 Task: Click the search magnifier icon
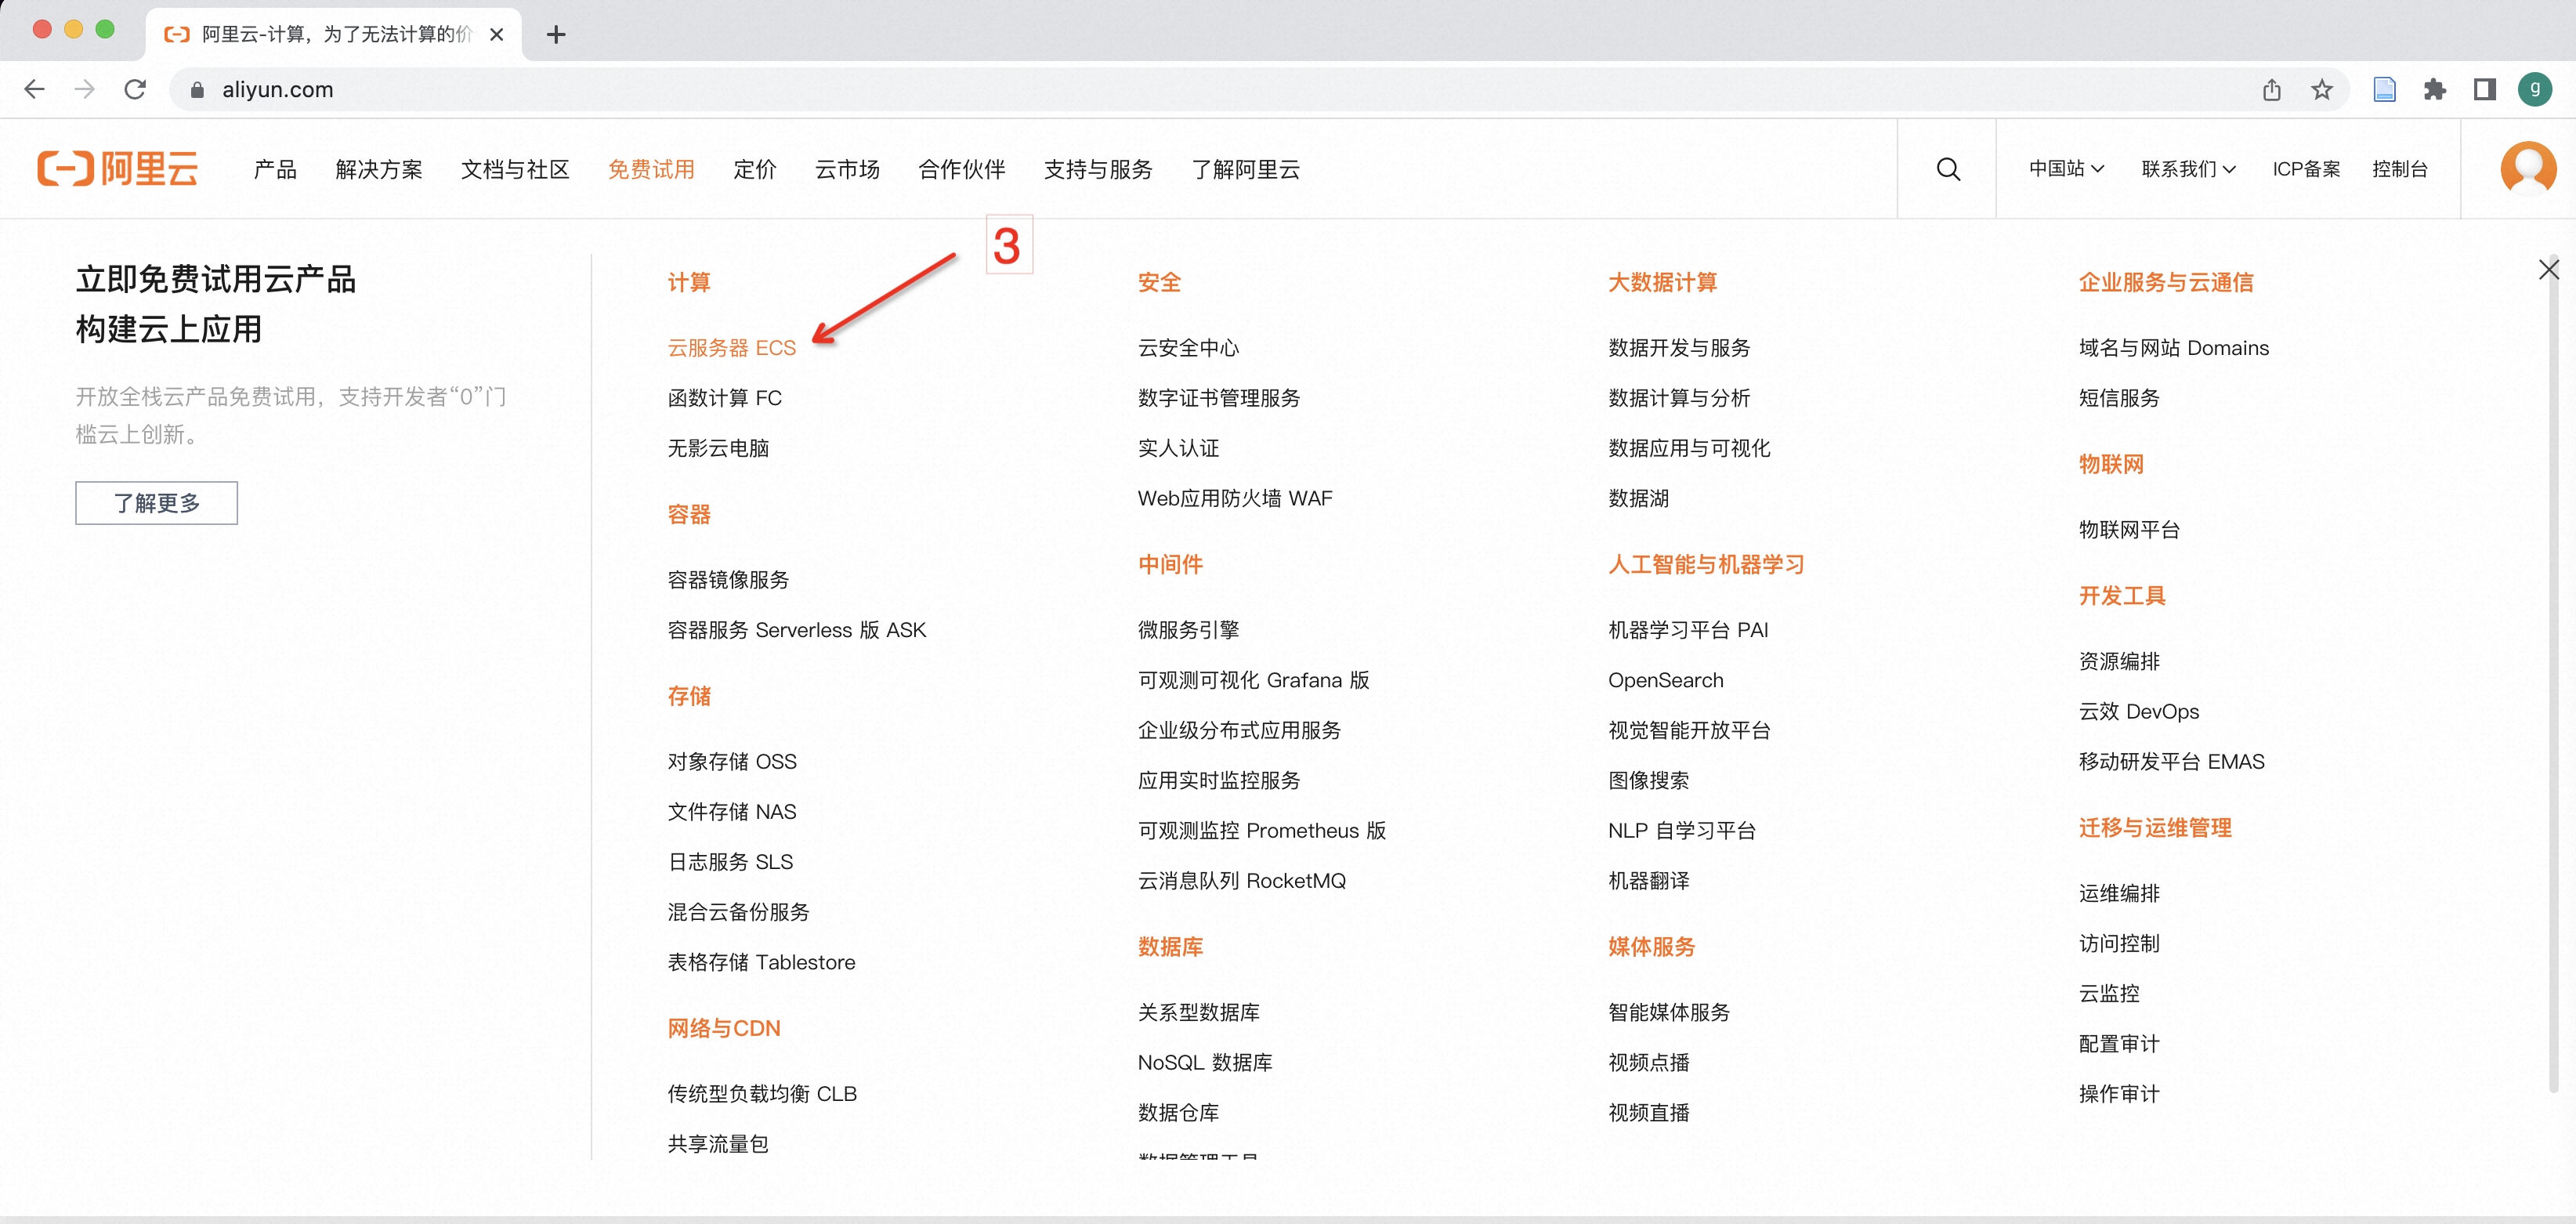[1947, 169]
